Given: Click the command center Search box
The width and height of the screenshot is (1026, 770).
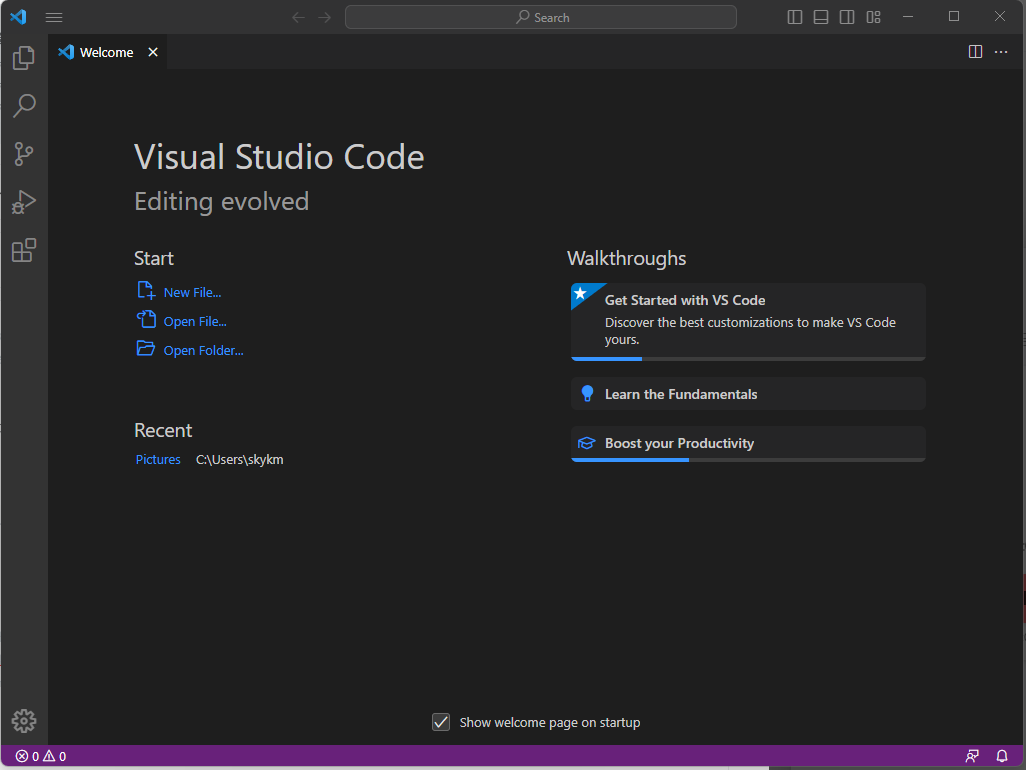Looking at the screenshot, I should coord(540,17).
